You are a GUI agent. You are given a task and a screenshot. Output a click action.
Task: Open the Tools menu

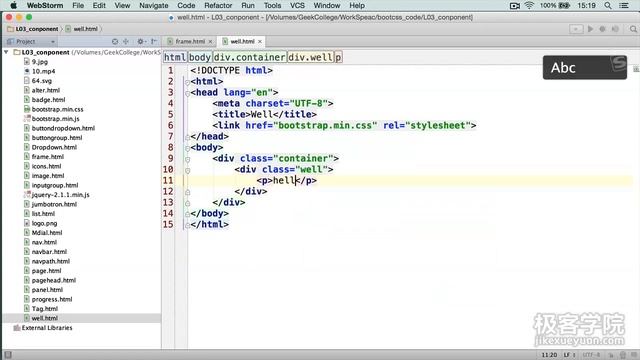[x=272, y=5]
